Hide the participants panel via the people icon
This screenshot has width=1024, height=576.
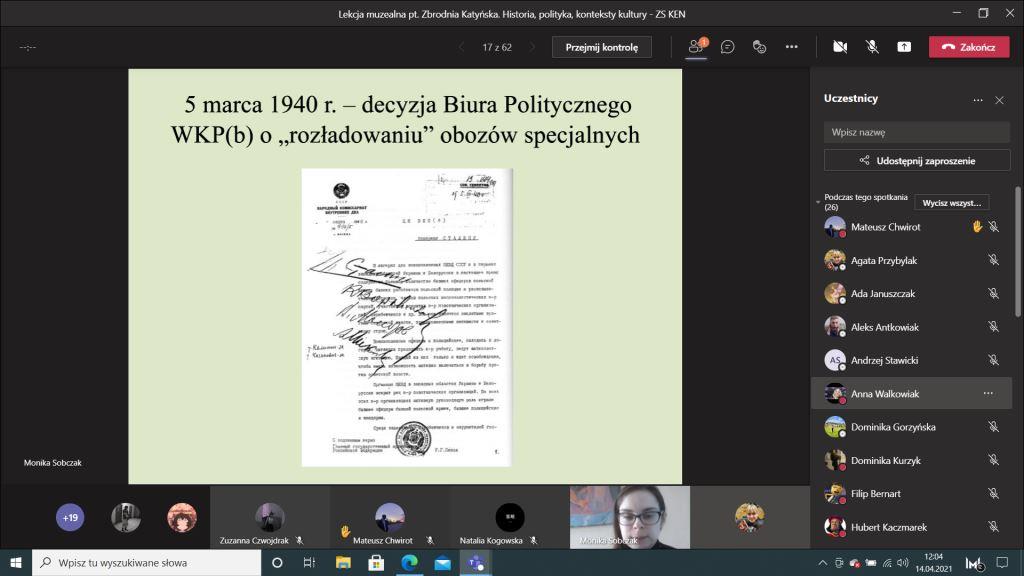696,47
